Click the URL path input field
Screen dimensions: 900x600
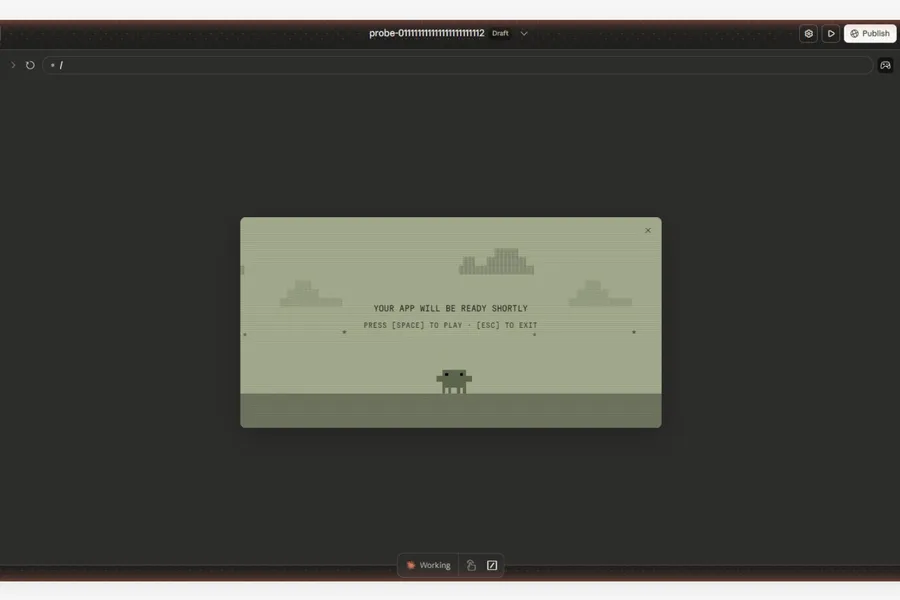pos(457,65)
